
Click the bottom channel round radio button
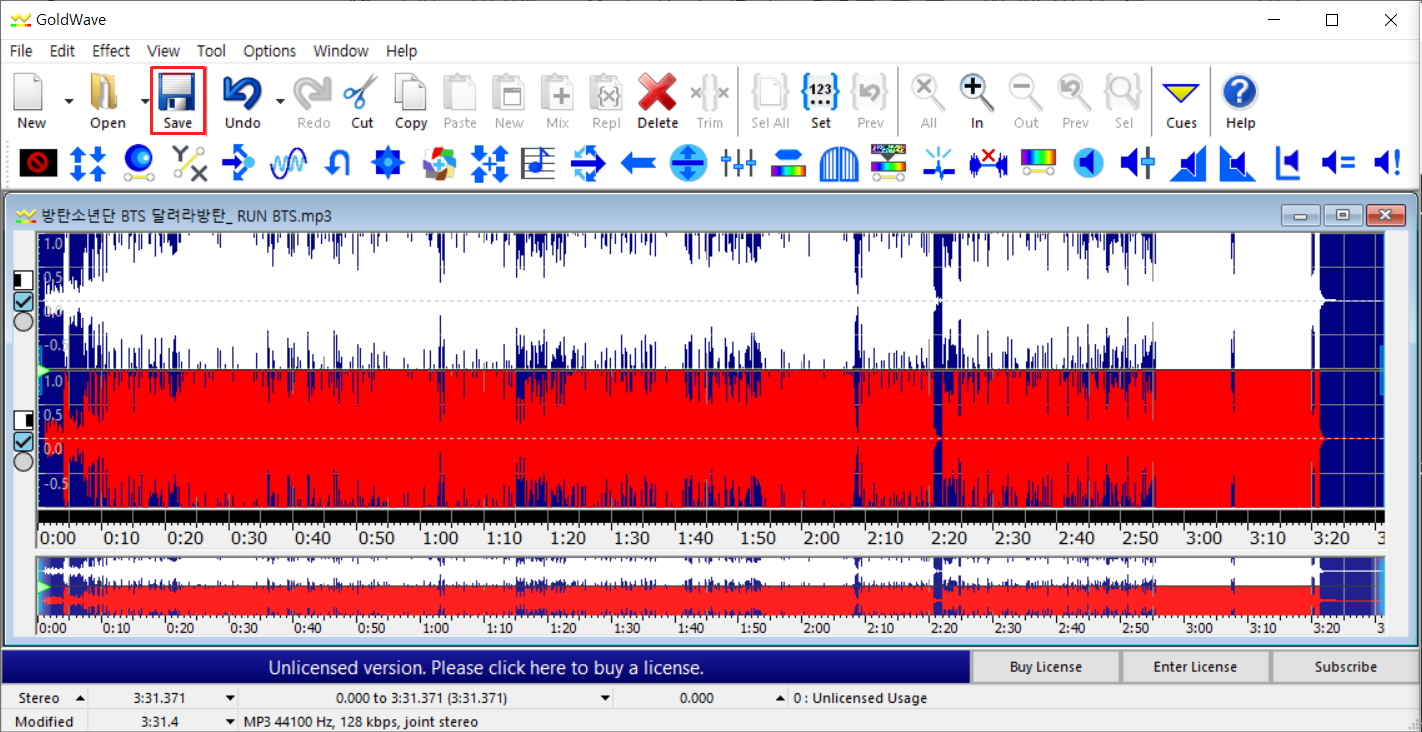[x=23, y=461]
